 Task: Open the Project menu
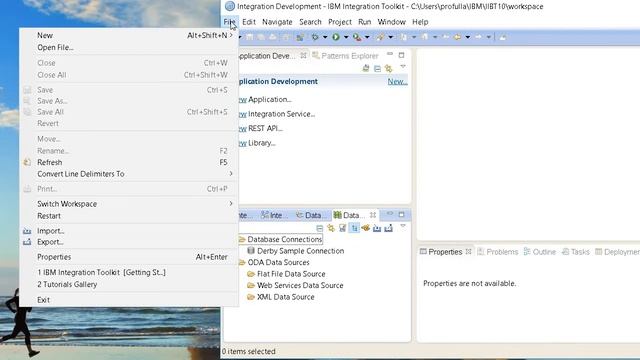pos(340,22)
